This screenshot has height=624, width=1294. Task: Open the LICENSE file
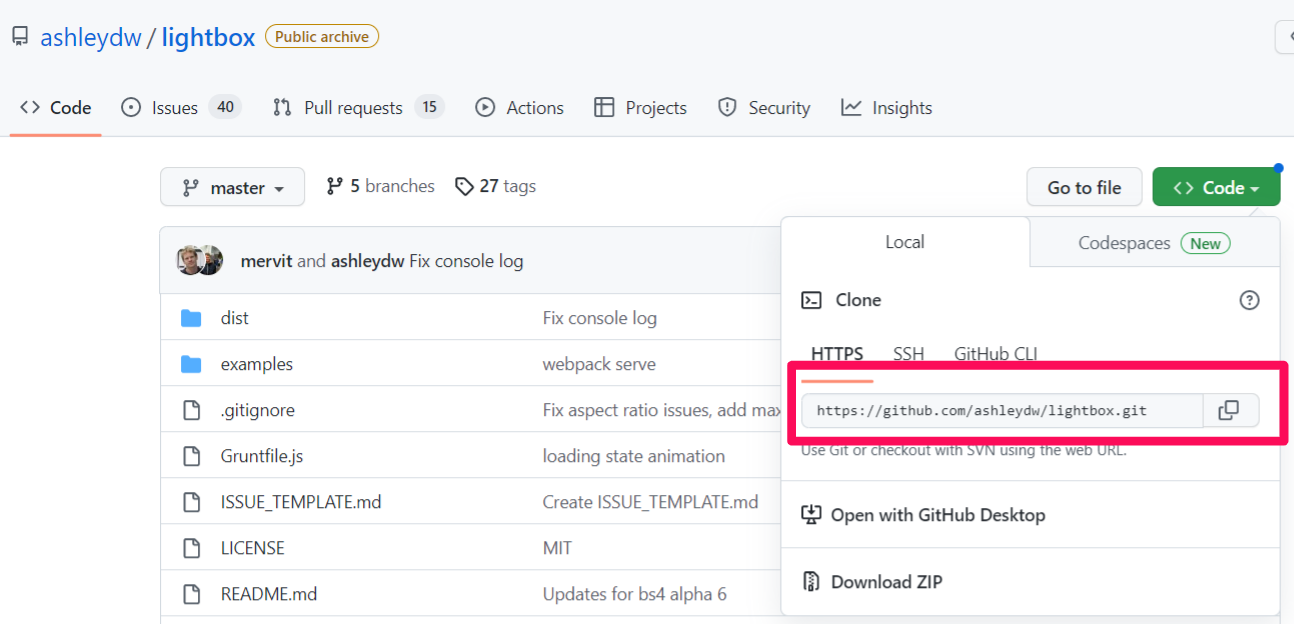click(x=253, y=548)
